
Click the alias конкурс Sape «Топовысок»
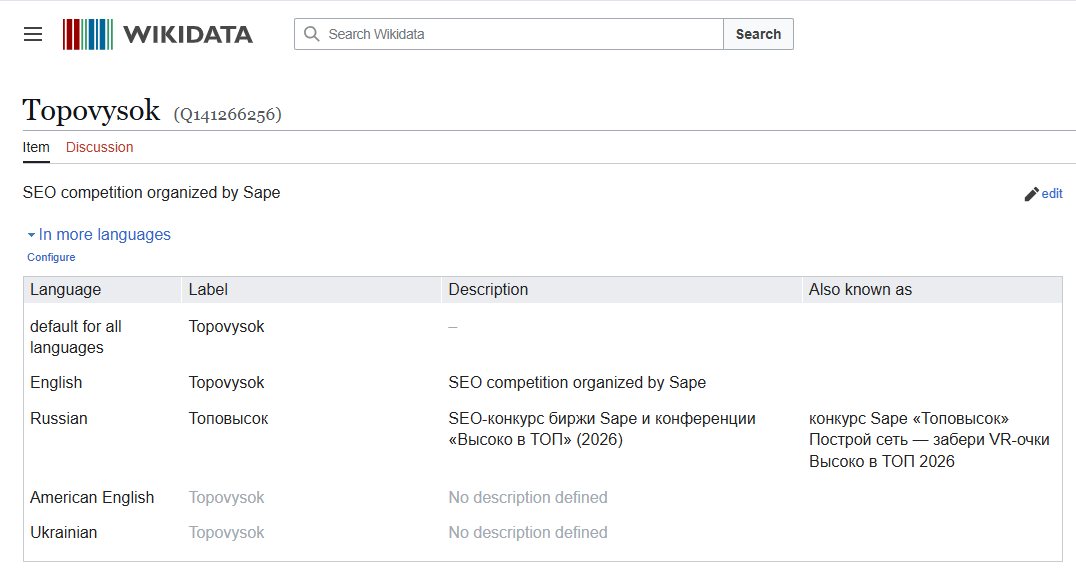909,418
